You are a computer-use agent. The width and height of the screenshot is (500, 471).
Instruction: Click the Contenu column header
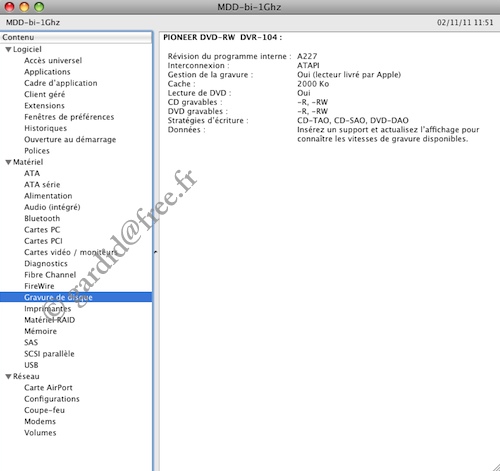[76, 37]
